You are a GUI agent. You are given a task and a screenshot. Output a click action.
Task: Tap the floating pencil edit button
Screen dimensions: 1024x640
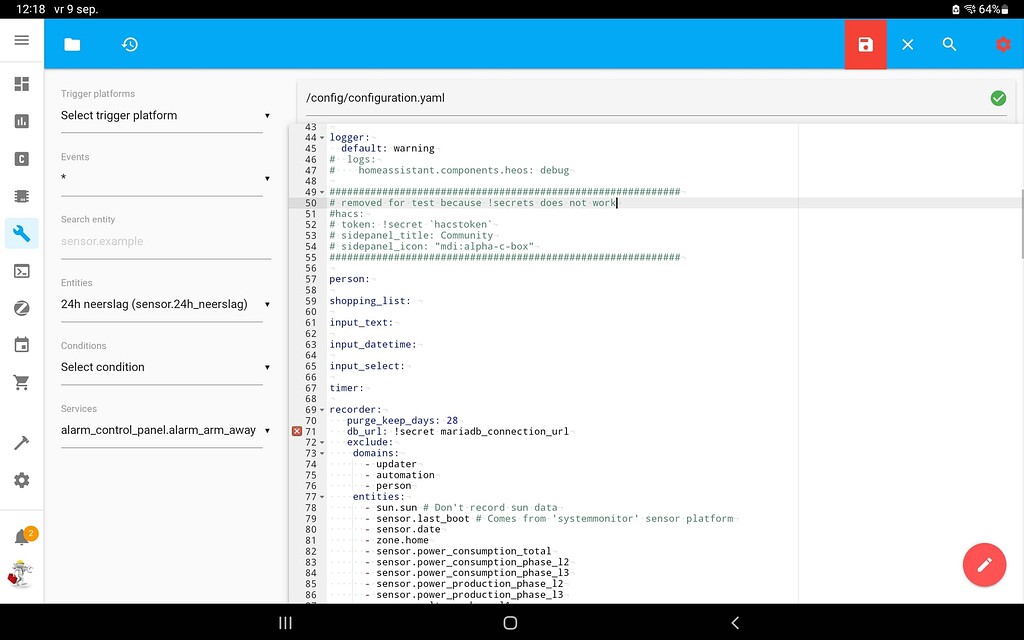(984, 565)
